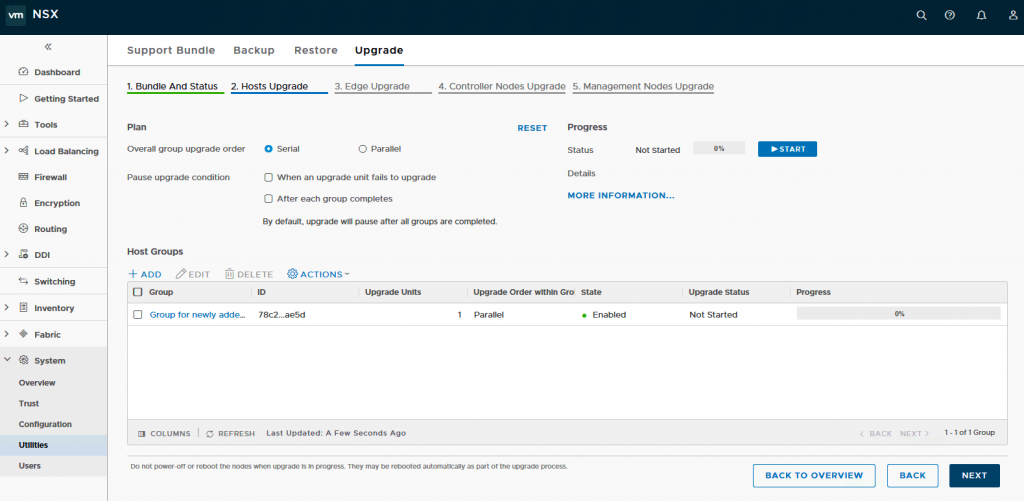Click the Switching arrows icon
The width and height of the screenshot is (1024, 501).
coord(24,282)
